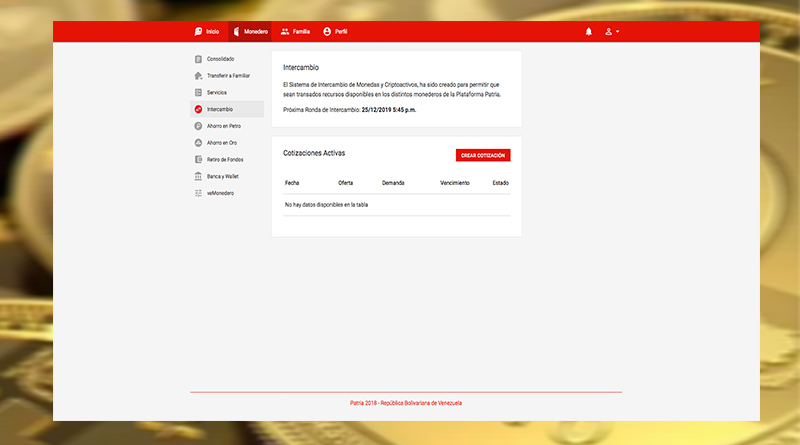Image resolution: width=800 pixels, height=445 pixels.
Task: Click the Servicios sidebar icon
Action: 198,92
